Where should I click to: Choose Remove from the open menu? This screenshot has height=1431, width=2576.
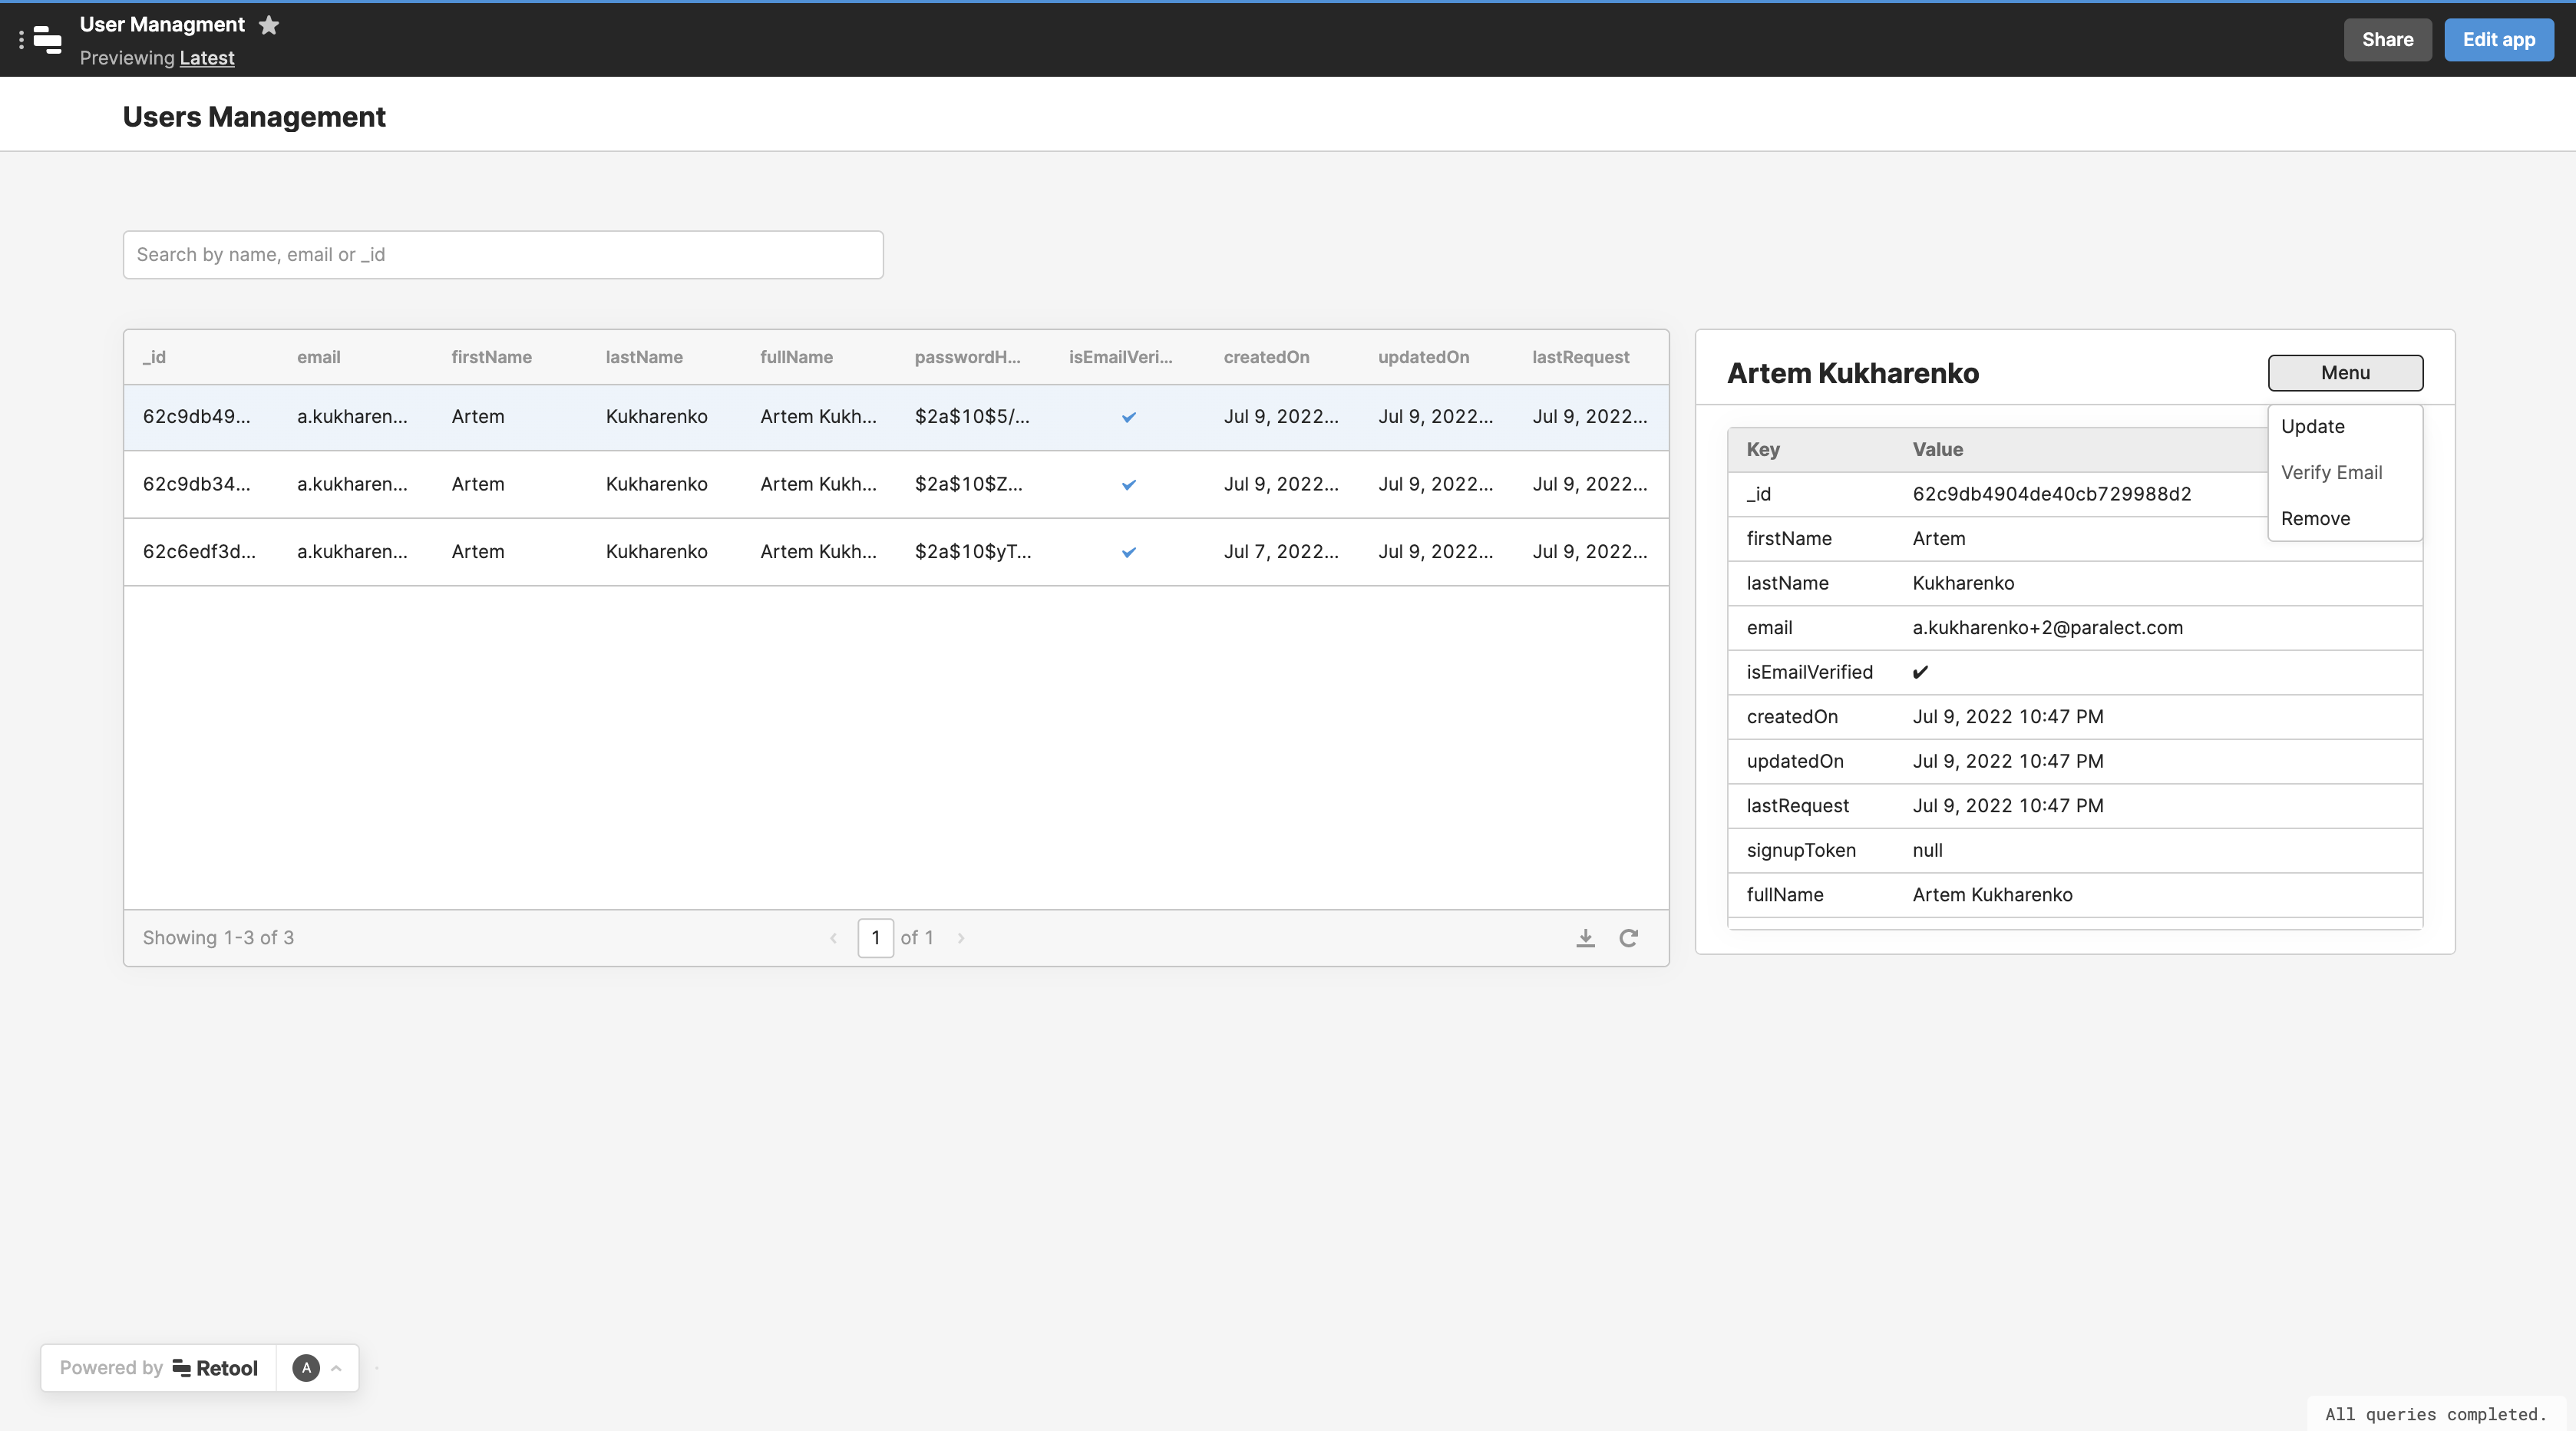(x=2315, y=519)
